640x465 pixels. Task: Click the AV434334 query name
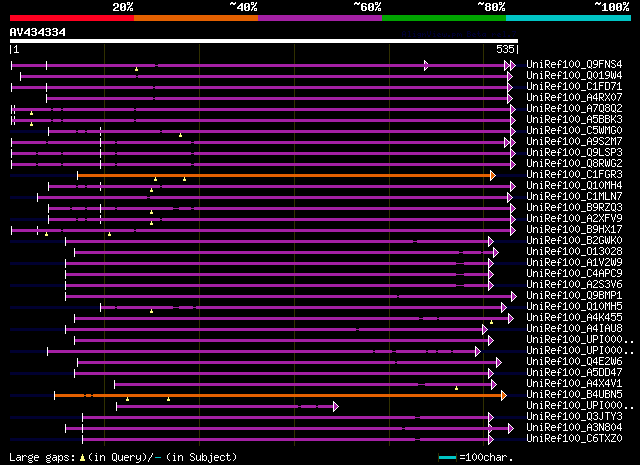(x=38, y=32)
